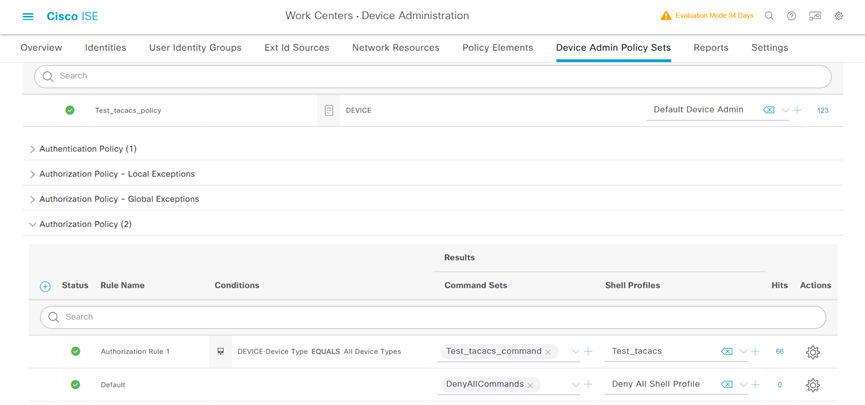
Task: Open the header settings gear icon
Action: click(x=839, y=16)
